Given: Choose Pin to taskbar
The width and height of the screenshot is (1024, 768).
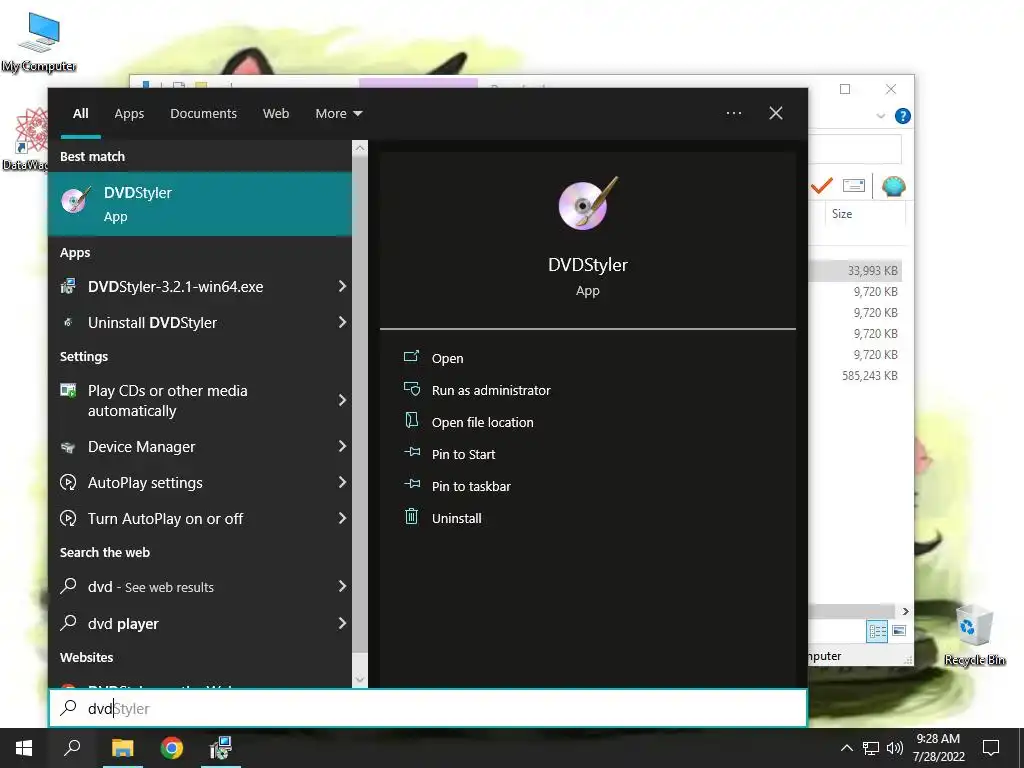Looking at the screenshot, I should coord(471,487).
